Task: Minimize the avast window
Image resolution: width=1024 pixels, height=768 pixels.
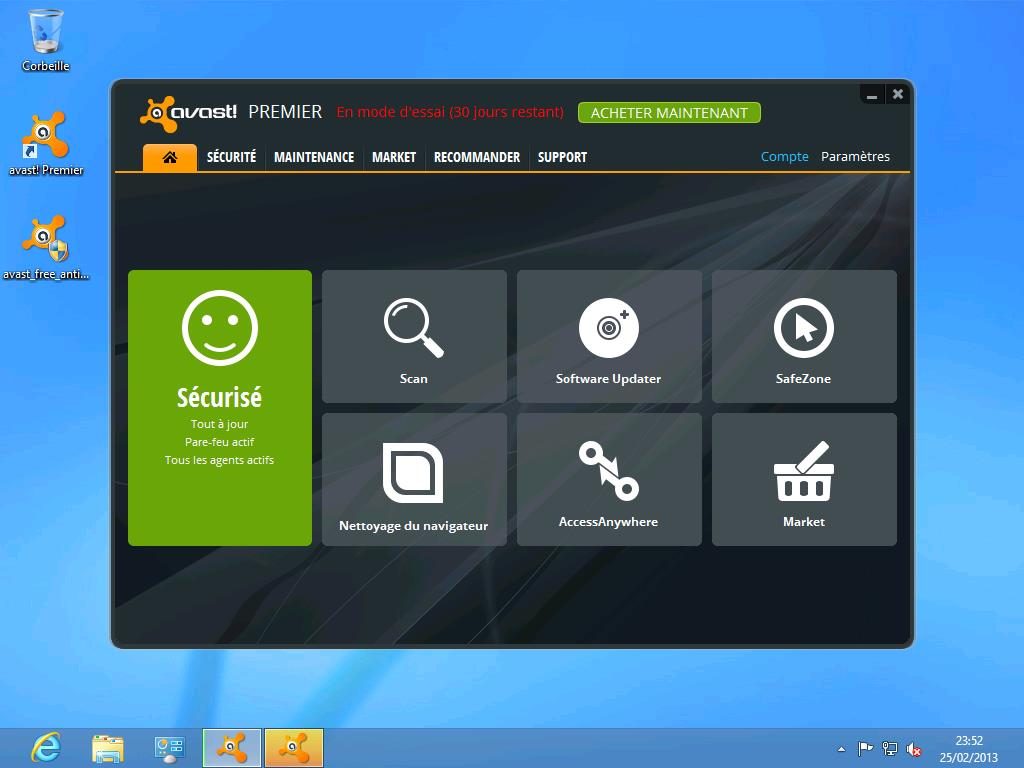Action: coord(872,95)
